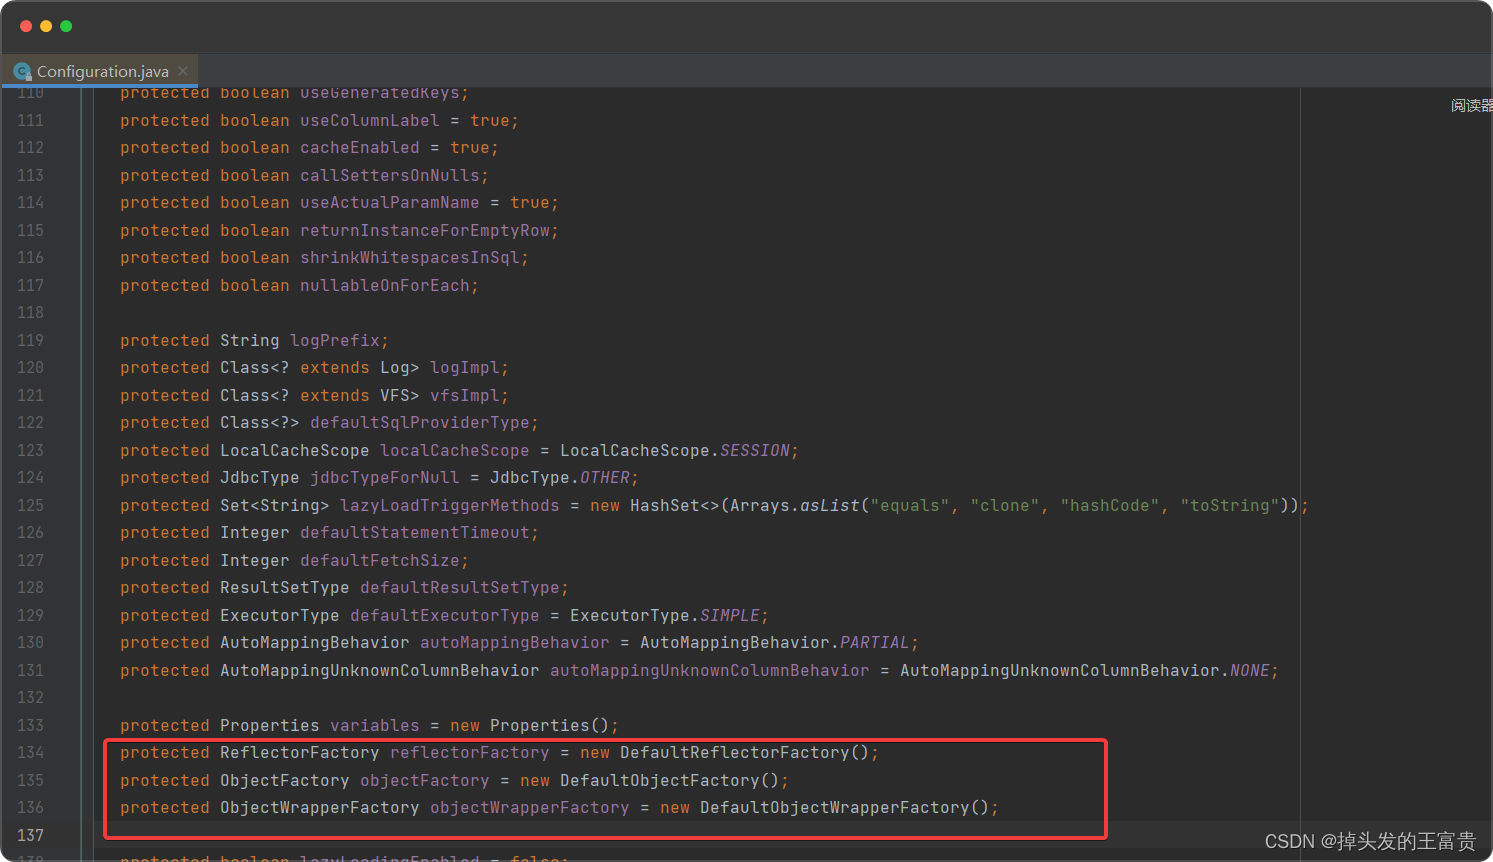
Task: Click the defaultResultSetType field
Action: (460, 587)
